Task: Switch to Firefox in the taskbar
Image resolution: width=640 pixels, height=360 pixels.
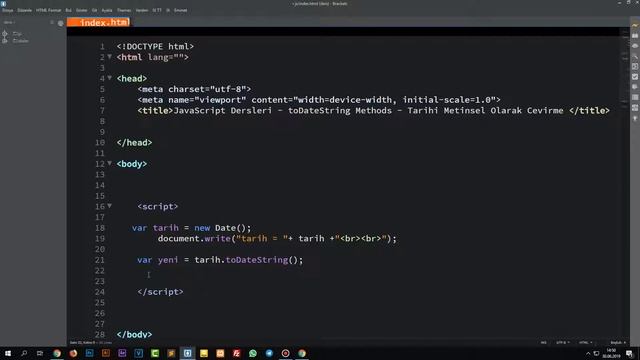Action: pyautogui.click(x=73, y=353)
